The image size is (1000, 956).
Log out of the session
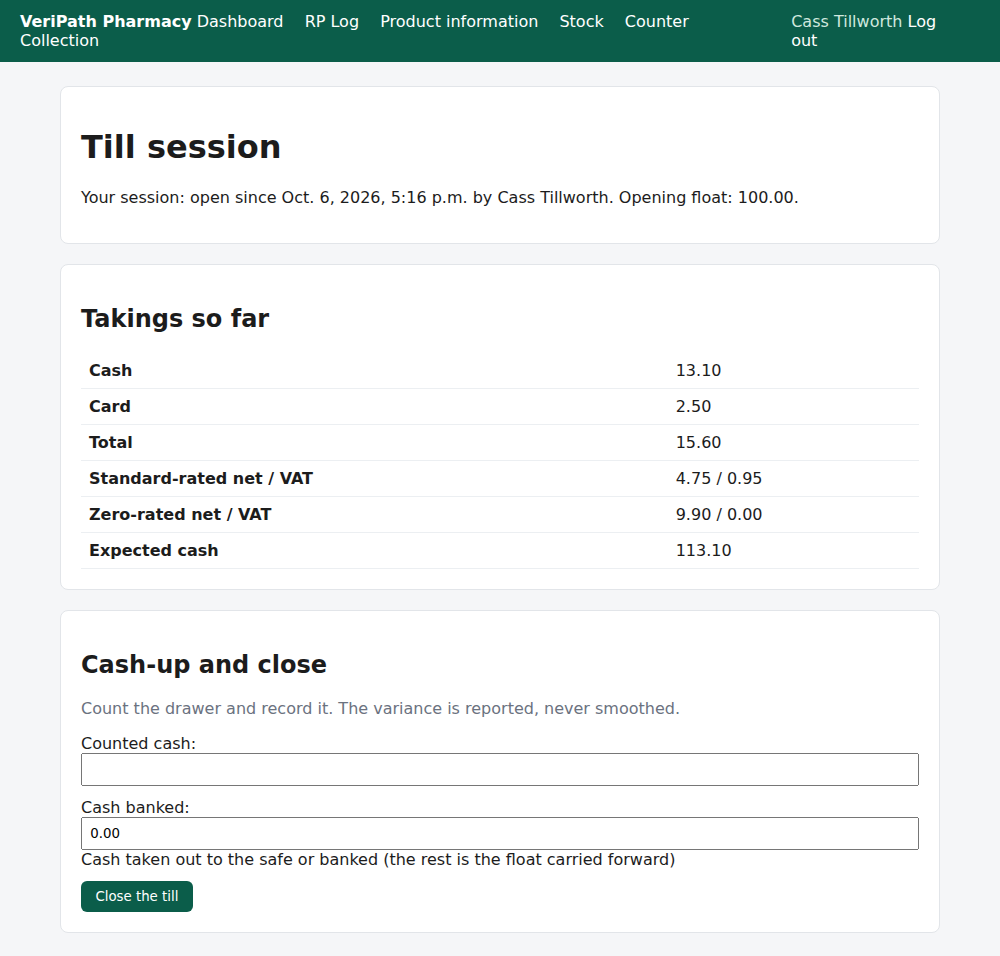click(922, 21)
